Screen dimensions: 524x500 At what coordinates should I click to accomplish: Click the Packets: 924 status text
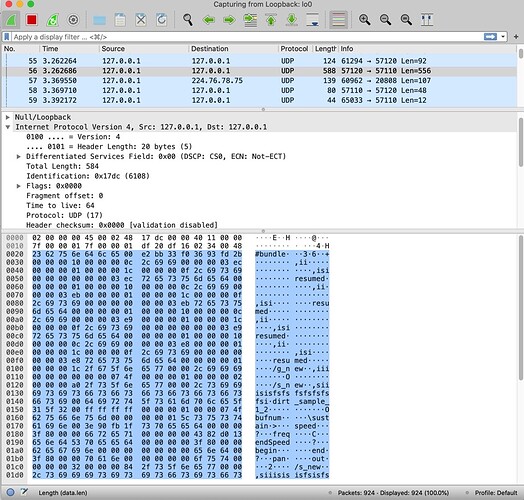393,493
